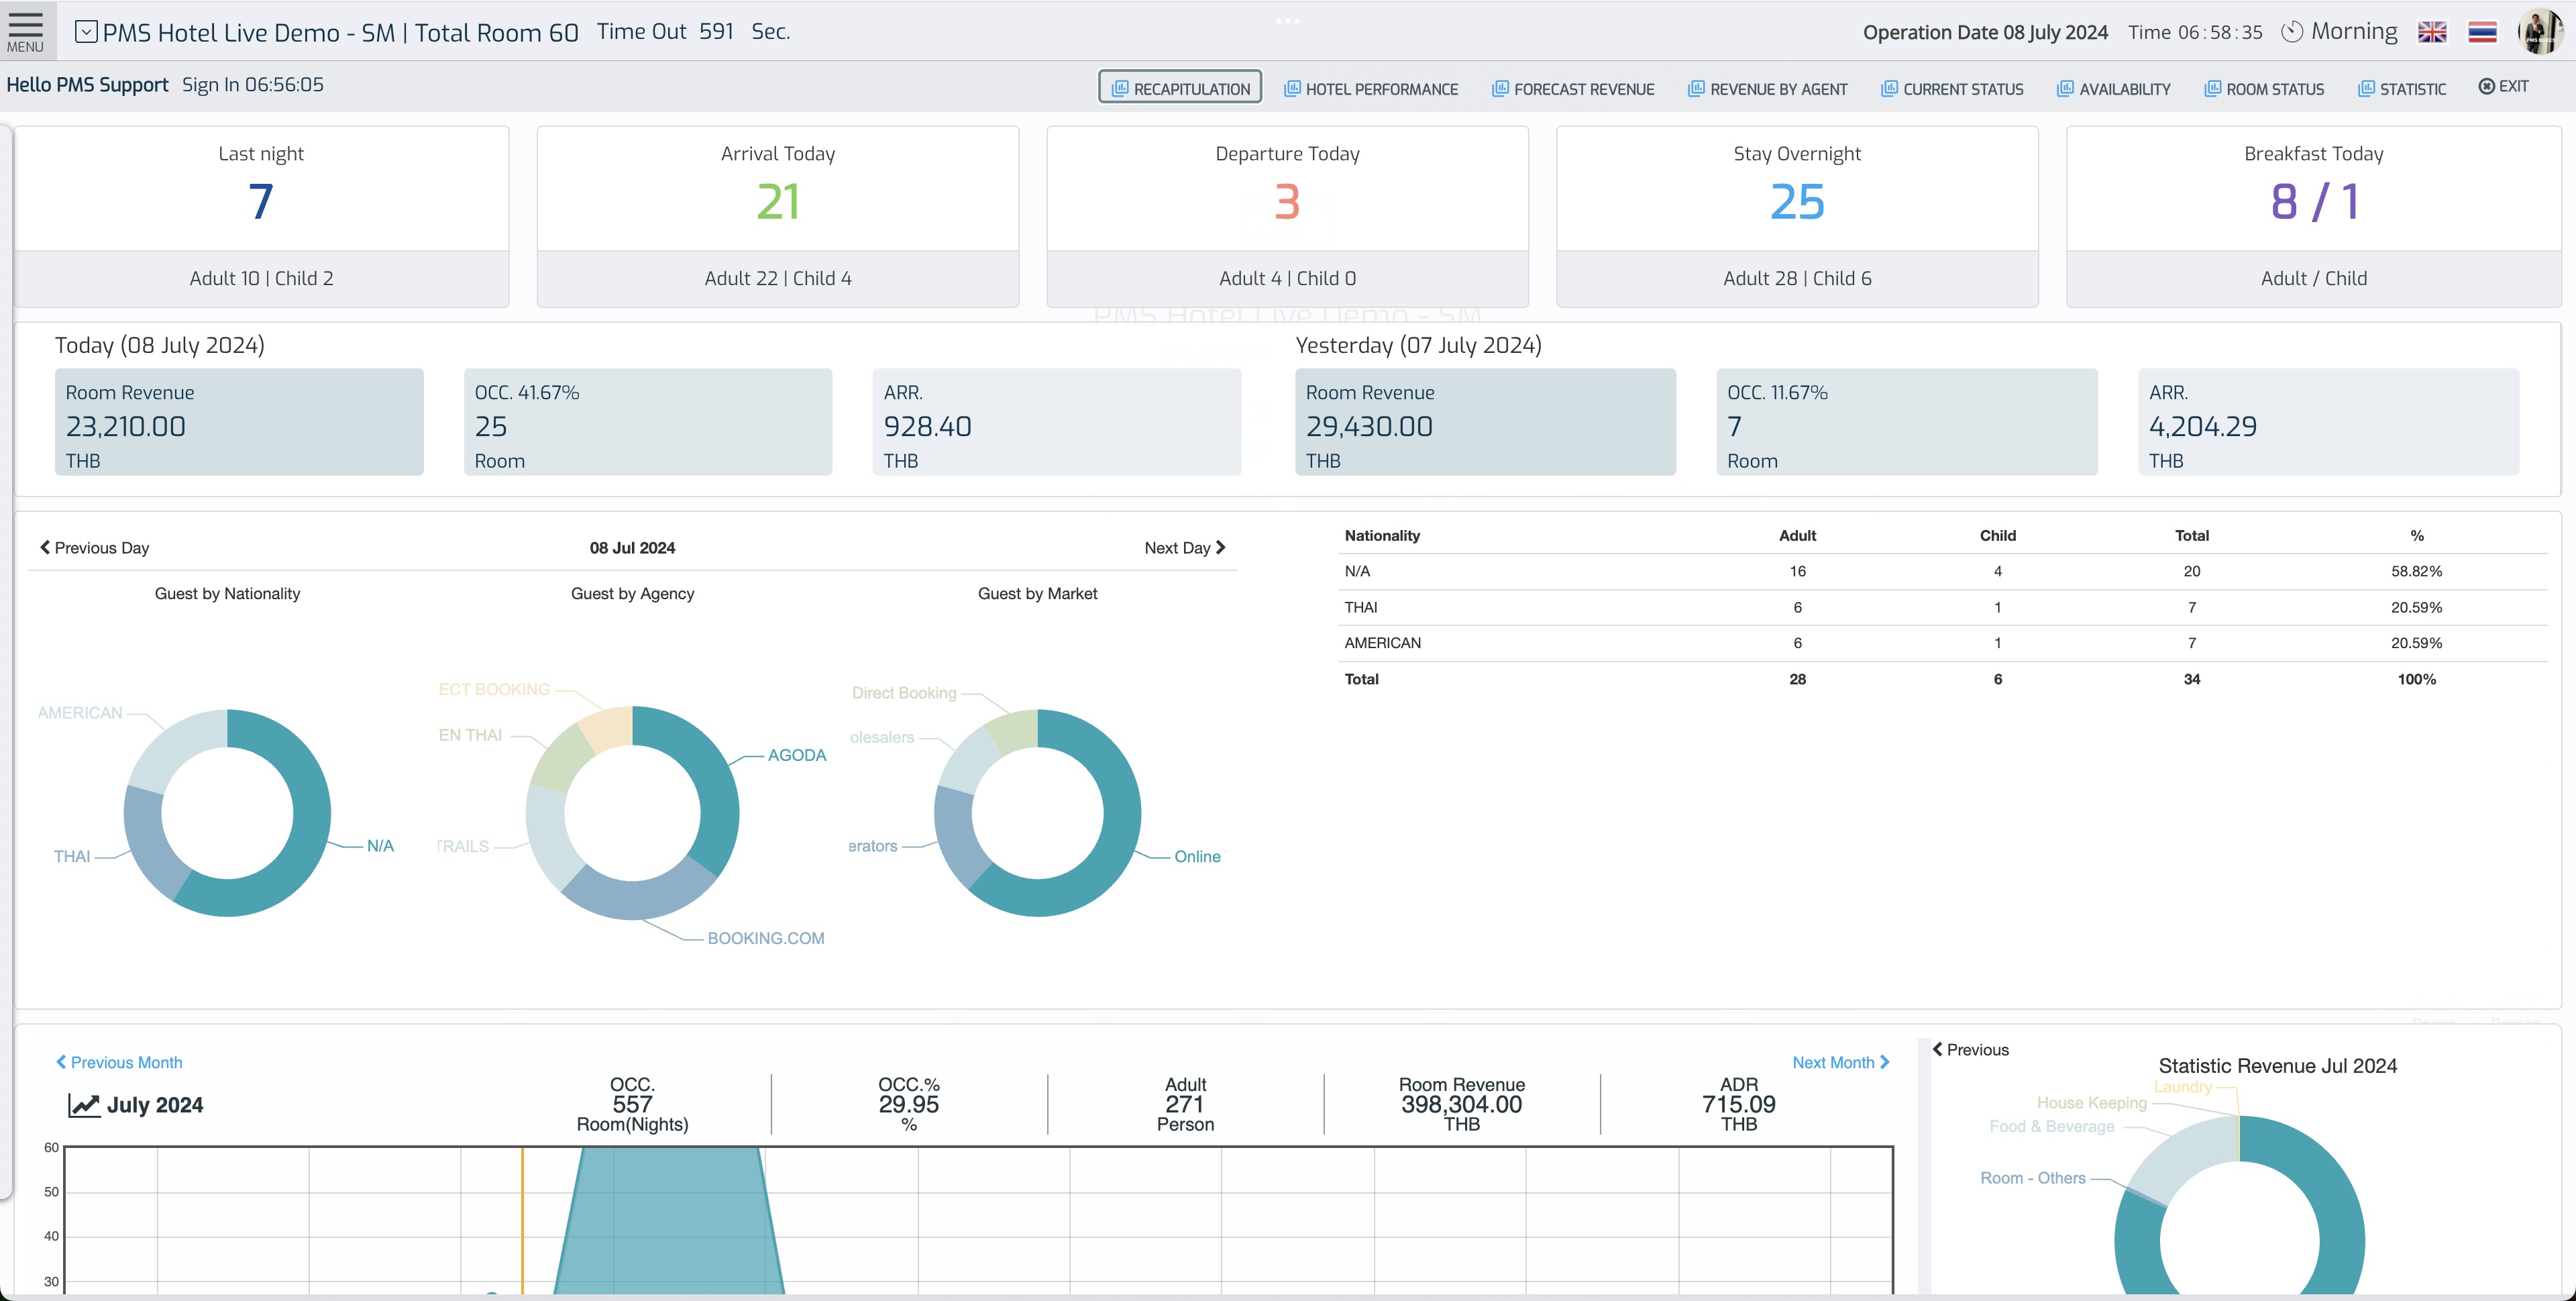
Task: Click the Arrival Today count 21
Action: 778,202
